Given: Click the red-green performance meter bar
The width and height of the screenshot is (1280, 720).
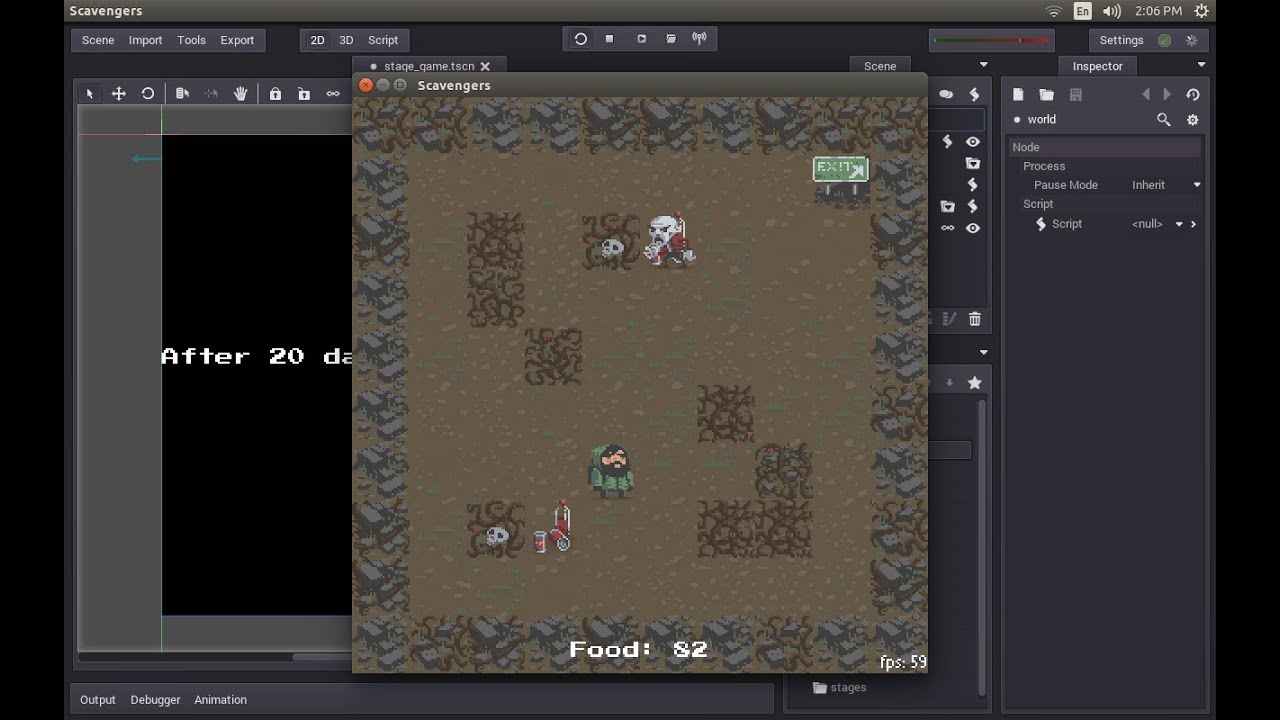Looking at the screenshot, I should (990, 40).
